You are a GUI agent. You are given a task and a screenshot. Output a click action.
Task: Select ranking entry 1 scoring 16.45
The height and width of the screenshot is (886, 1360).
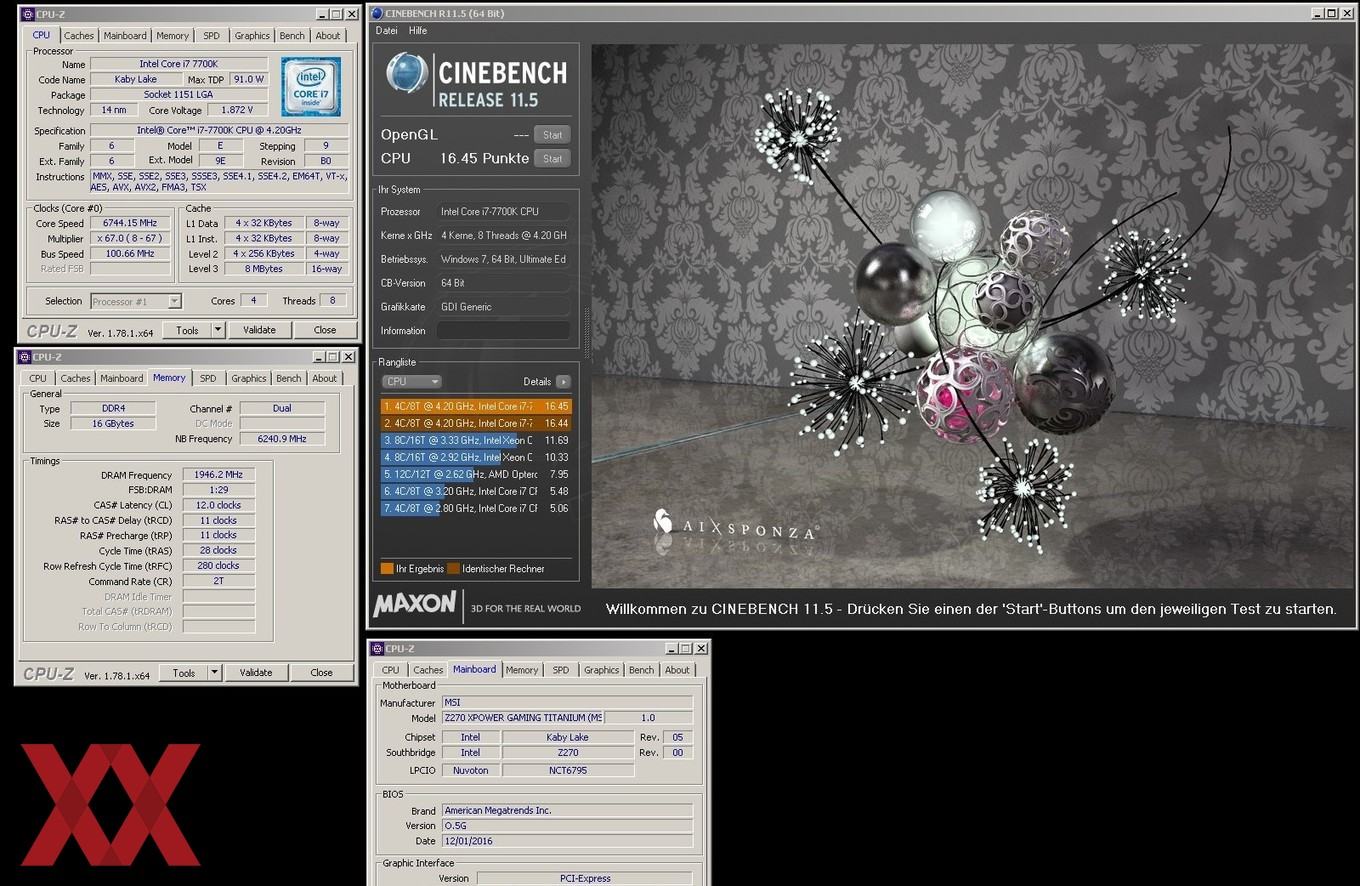(475, 407)
